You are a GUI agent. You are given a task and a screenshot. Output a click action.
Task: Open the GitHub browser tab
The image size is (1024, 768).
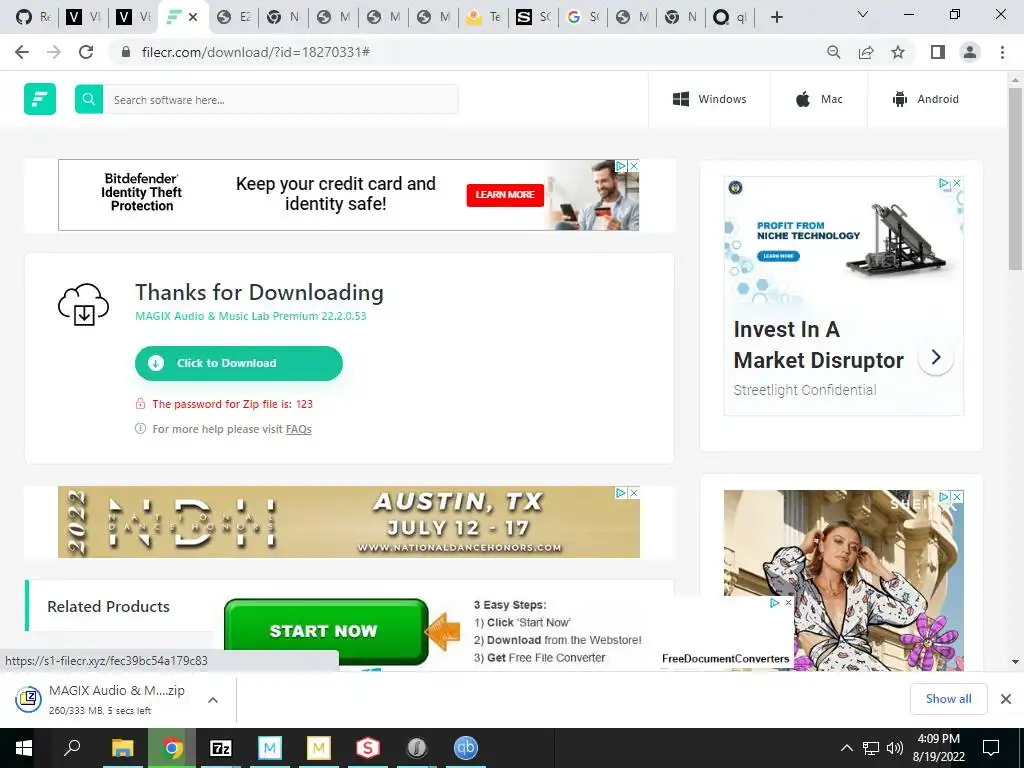(x=32, y=17)
